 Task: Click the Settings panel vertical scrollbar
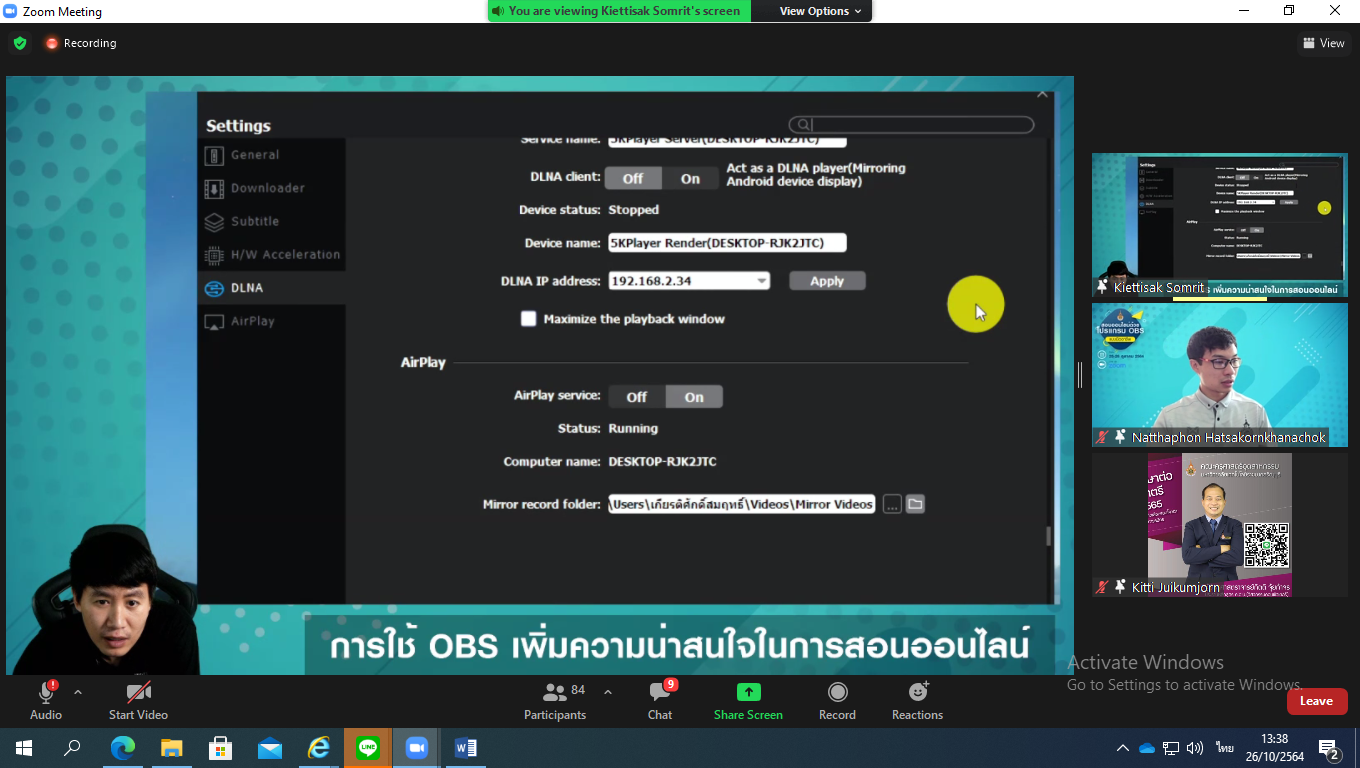[x=1048, y=535]
